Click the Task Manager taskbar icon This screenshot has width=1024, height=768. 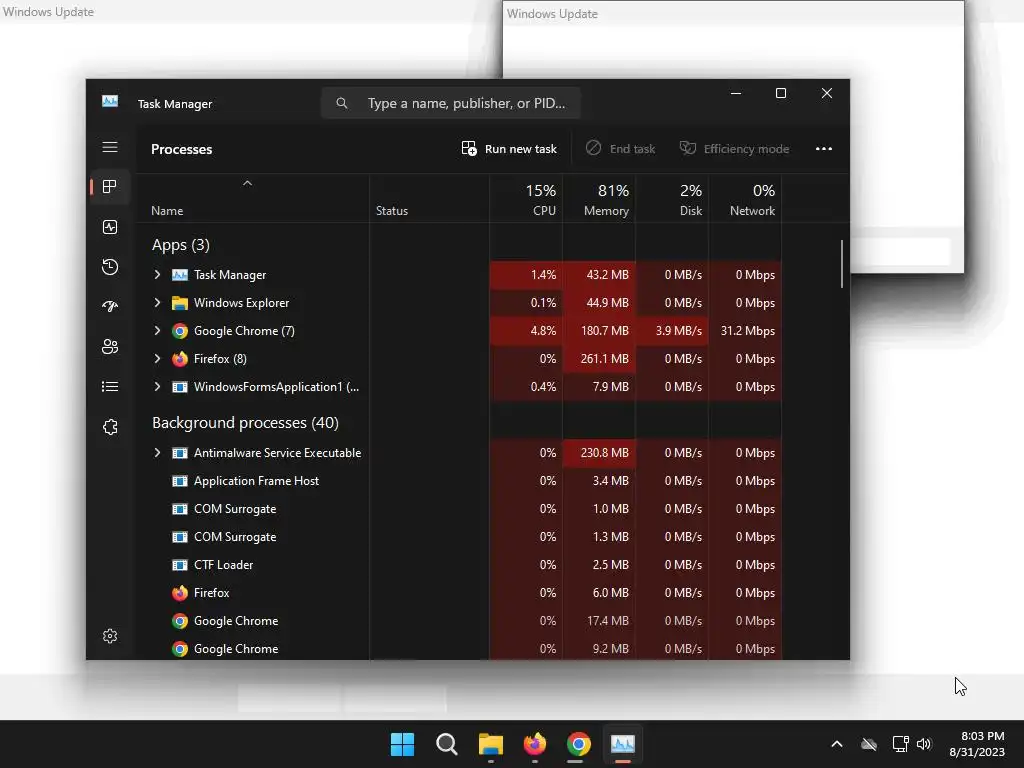tap(622, 744)
